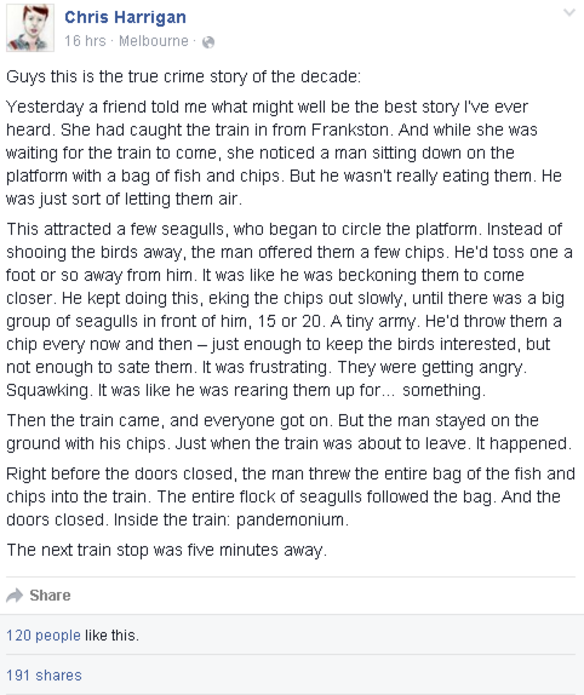Screen dimensions: 584x695
Task: Open the 191 shares link
Action: coord(44,675)
